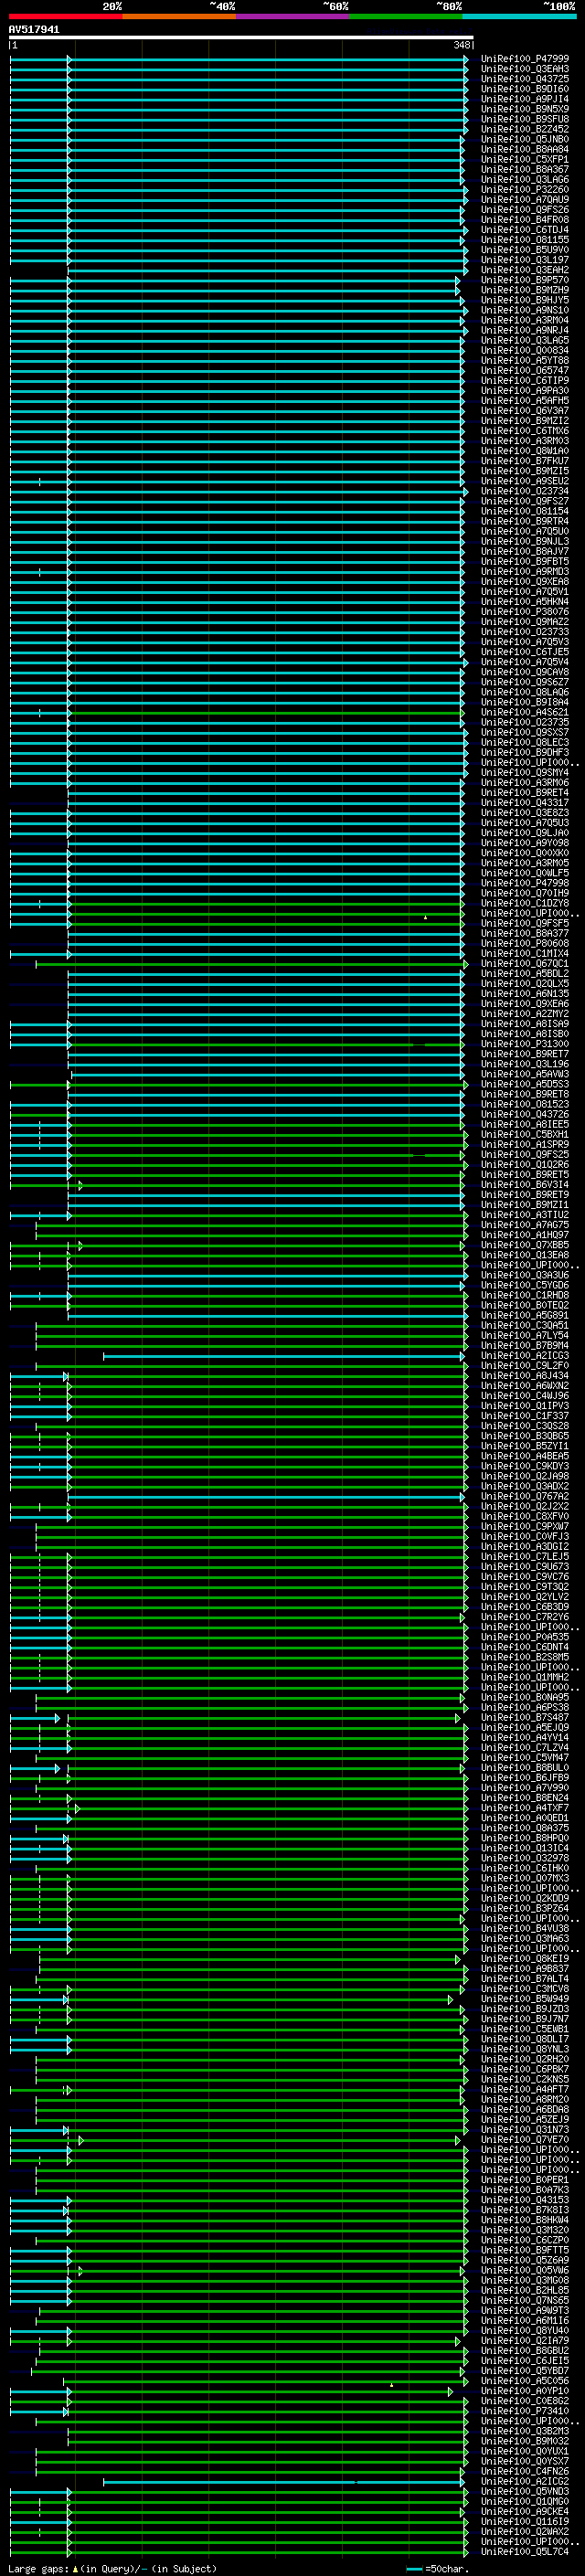
Task: Select the UniRef100_B9P570 label
Action: (525, 280)
